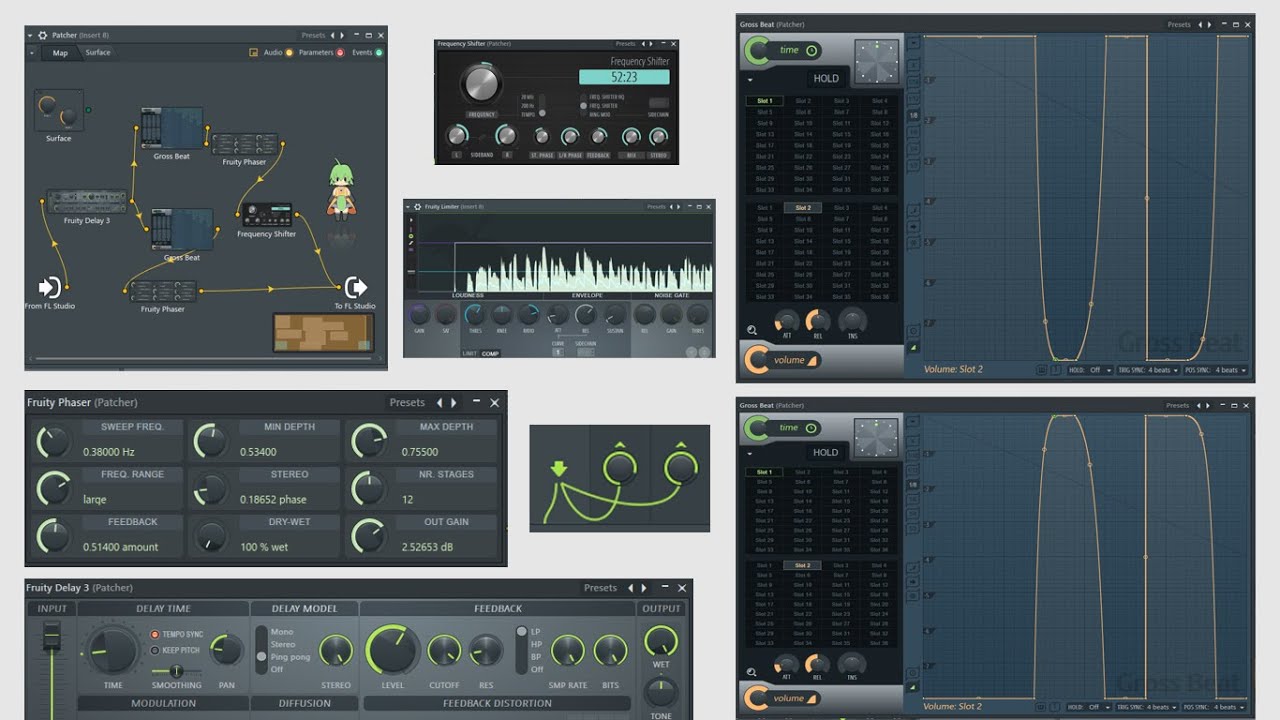This screenshot has width=1280, height=720.
Task: Click the Feedback knob in Frequency Shifter
Action: coord(598,137)
